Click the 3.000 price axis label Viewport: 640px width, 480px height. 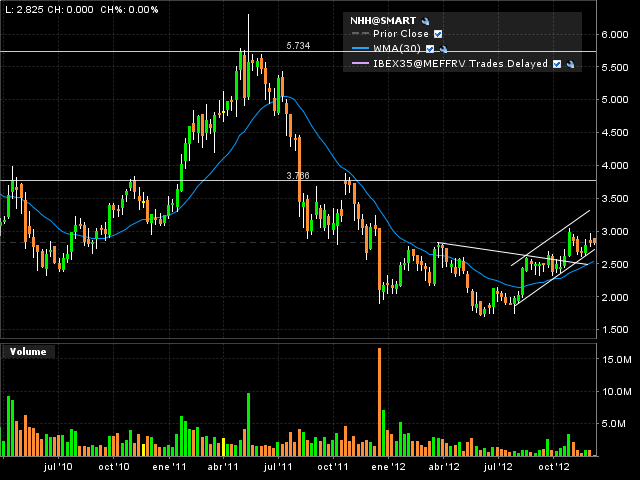615,231
